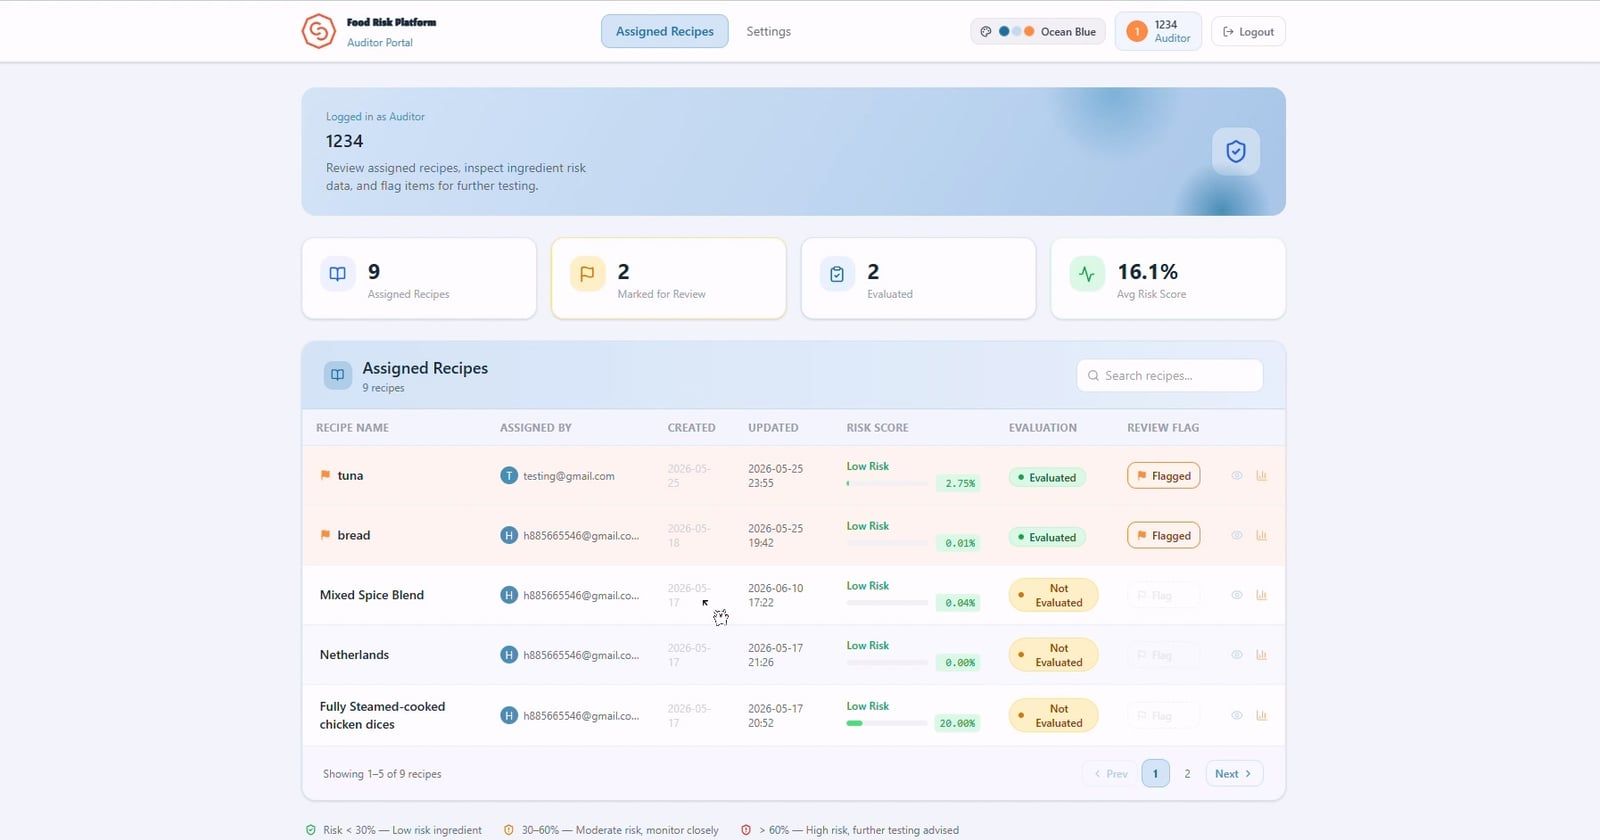Viewport: 1600px width, 840px height.
Task: Toggle Flag for Fully Steamed-cooked chicken dices
Action: click(x=1163, y=715)
